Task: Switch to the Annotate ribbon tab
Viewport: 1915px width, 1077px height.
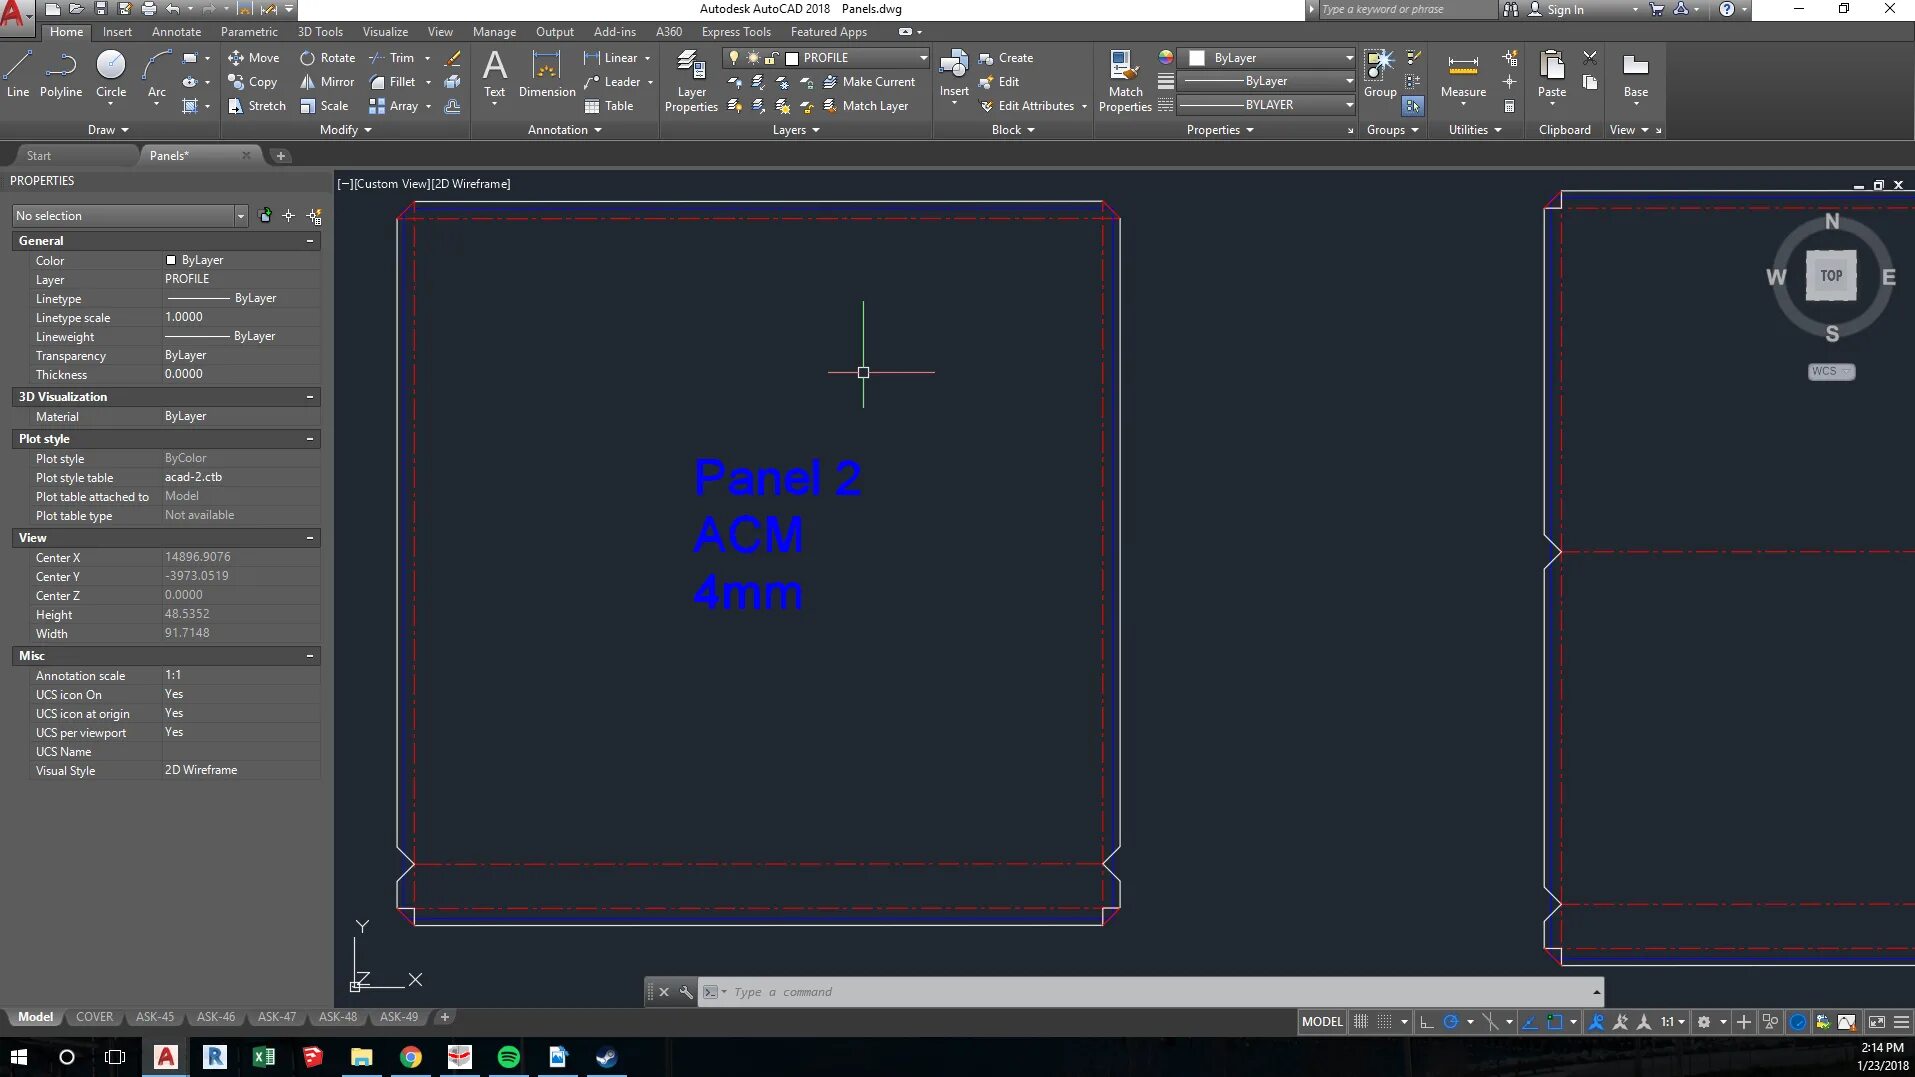Action: 176,32
